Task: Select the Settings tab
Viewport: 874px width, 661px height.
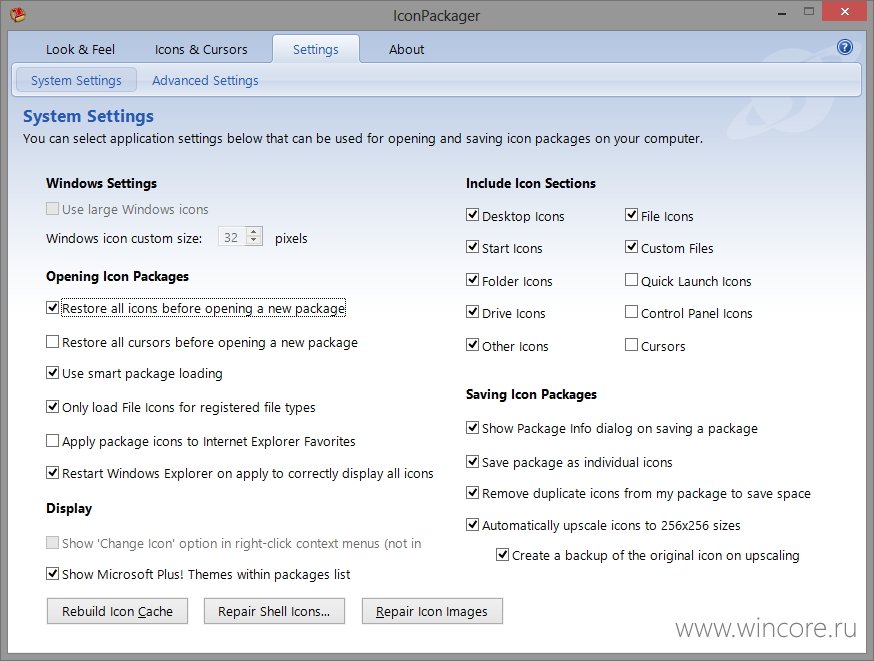Action: click(315, 50)
